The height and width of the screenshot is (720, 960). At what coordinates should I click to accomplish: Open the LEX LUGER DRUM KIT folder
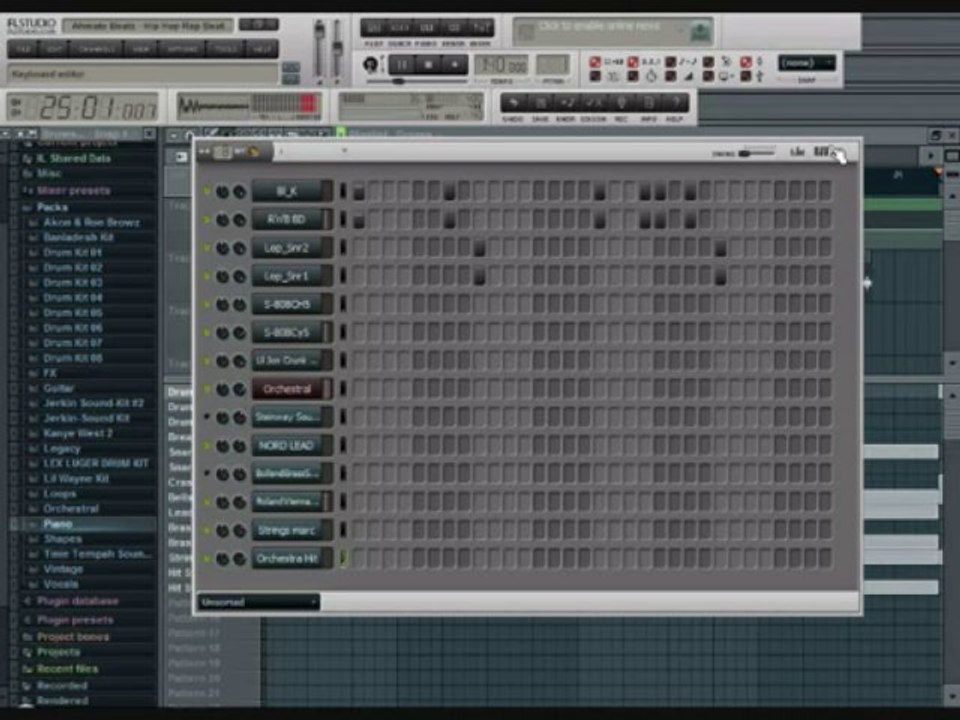pos(96,463)
